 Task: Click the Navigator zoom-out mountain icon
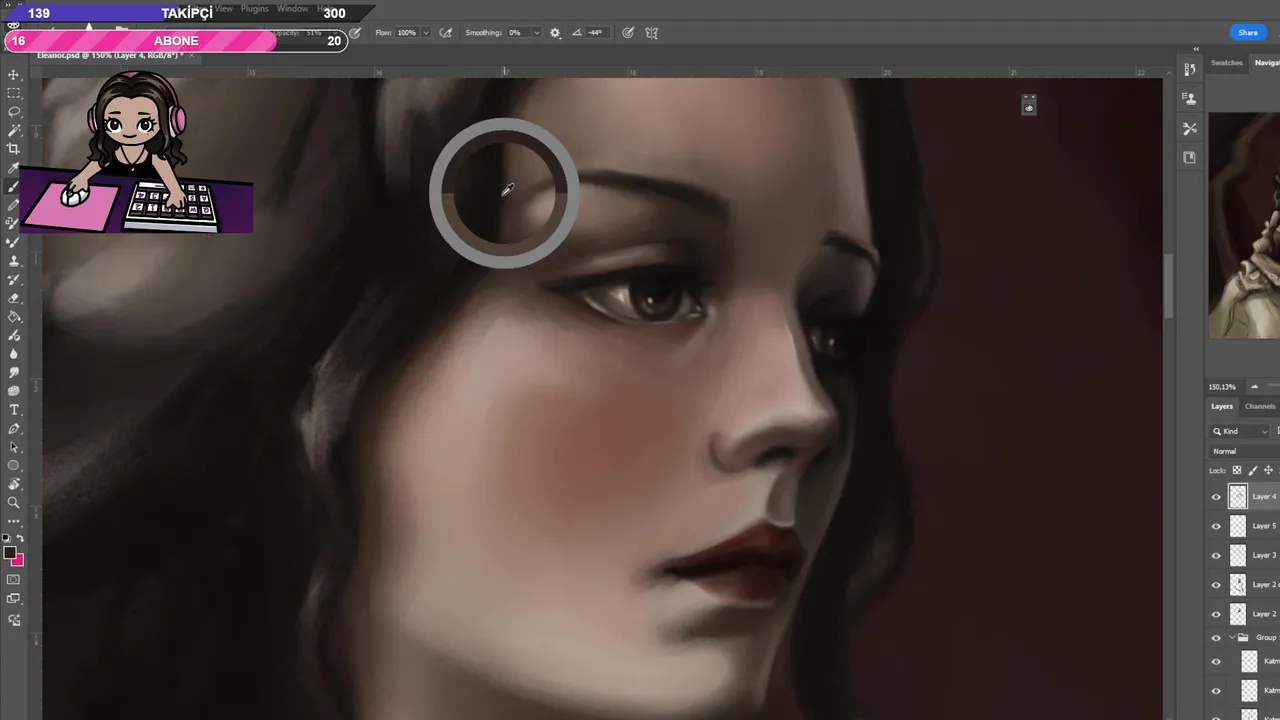tap(1256, 387)
